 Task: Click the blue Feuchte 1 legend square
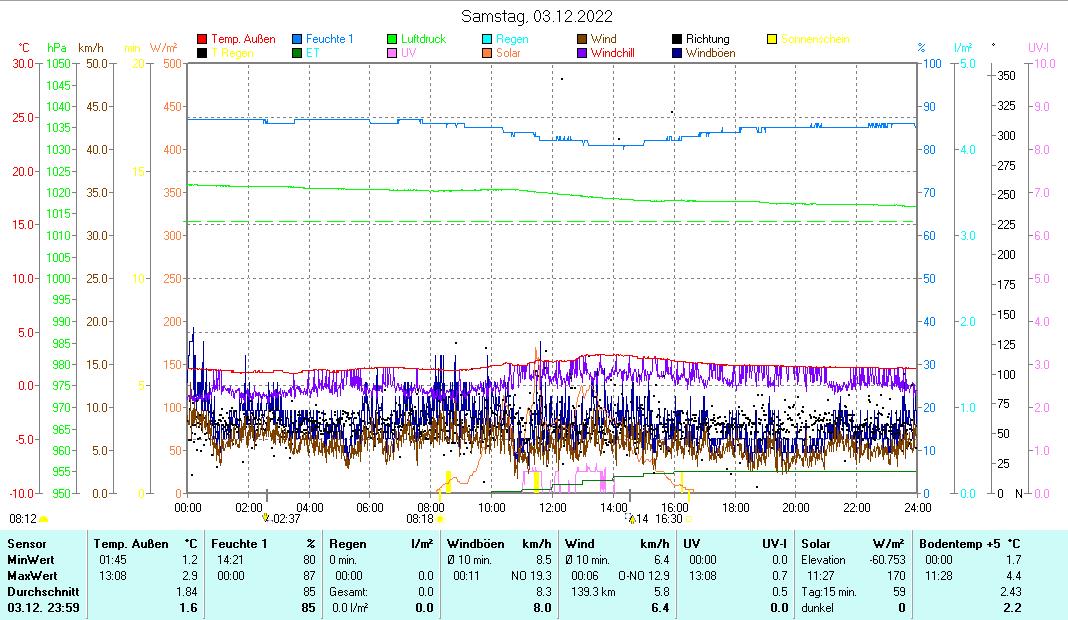pyautogui.click(x=297, y=39)
